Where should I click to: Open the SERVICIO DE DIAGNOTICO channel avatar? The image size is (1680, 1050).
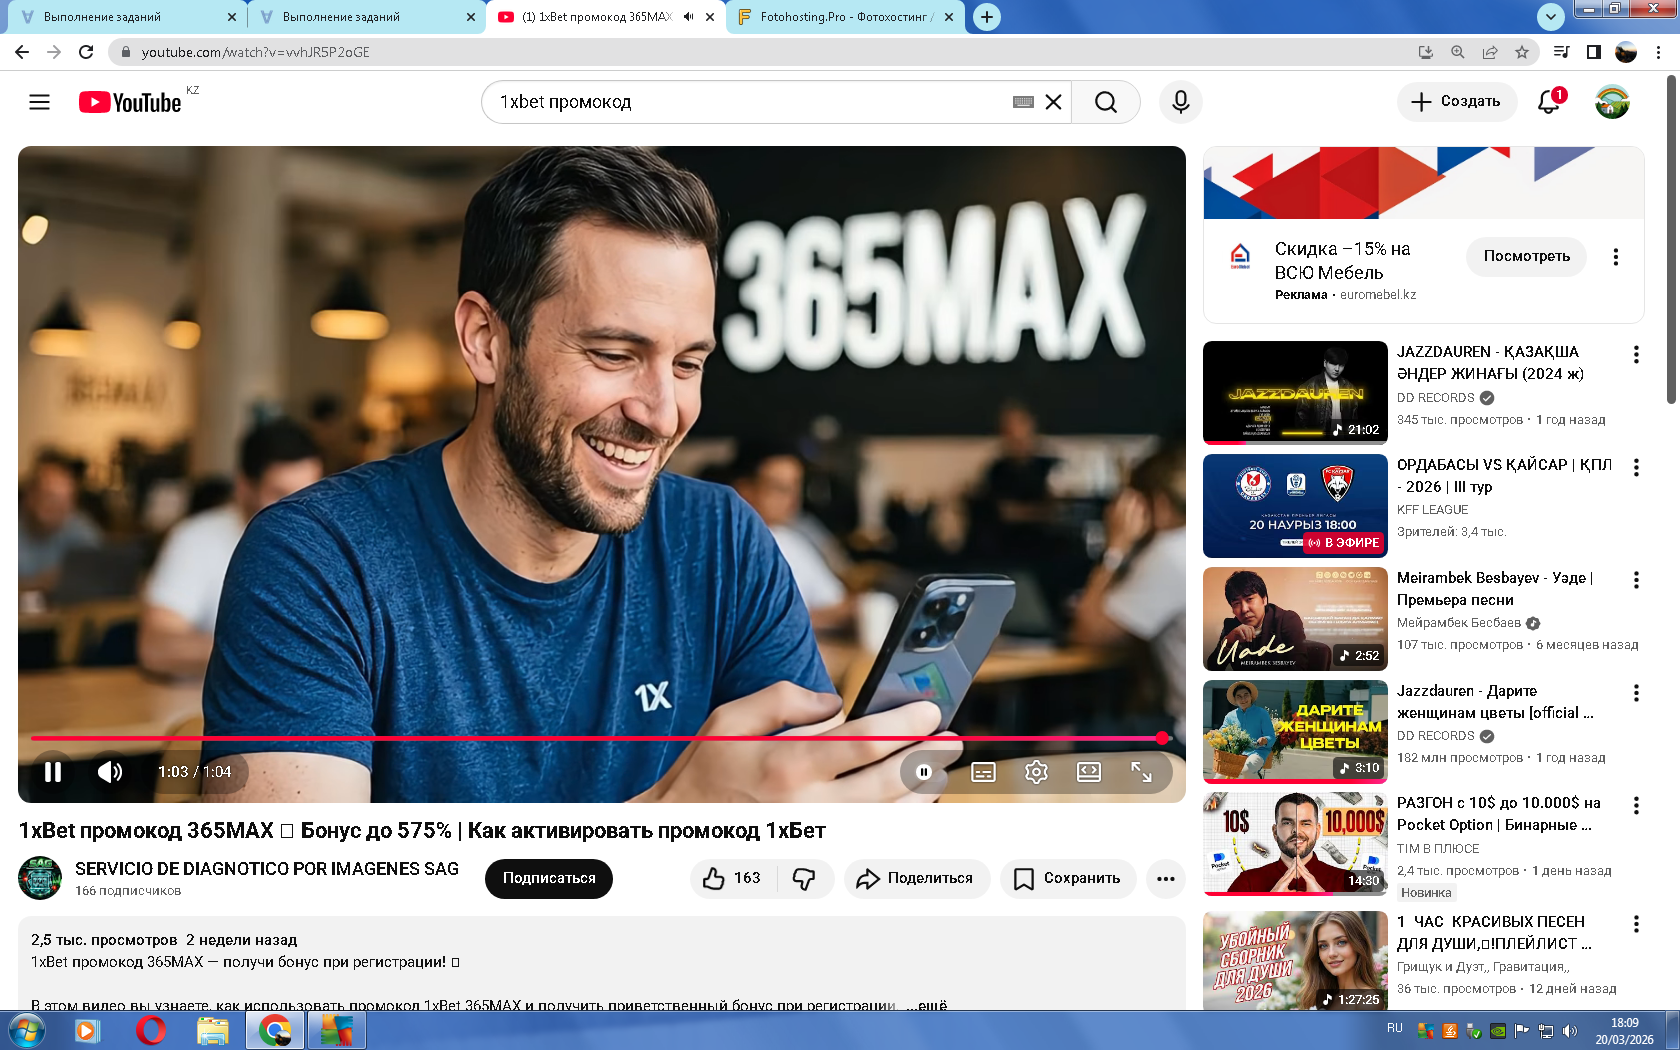[x=40, y=878]
